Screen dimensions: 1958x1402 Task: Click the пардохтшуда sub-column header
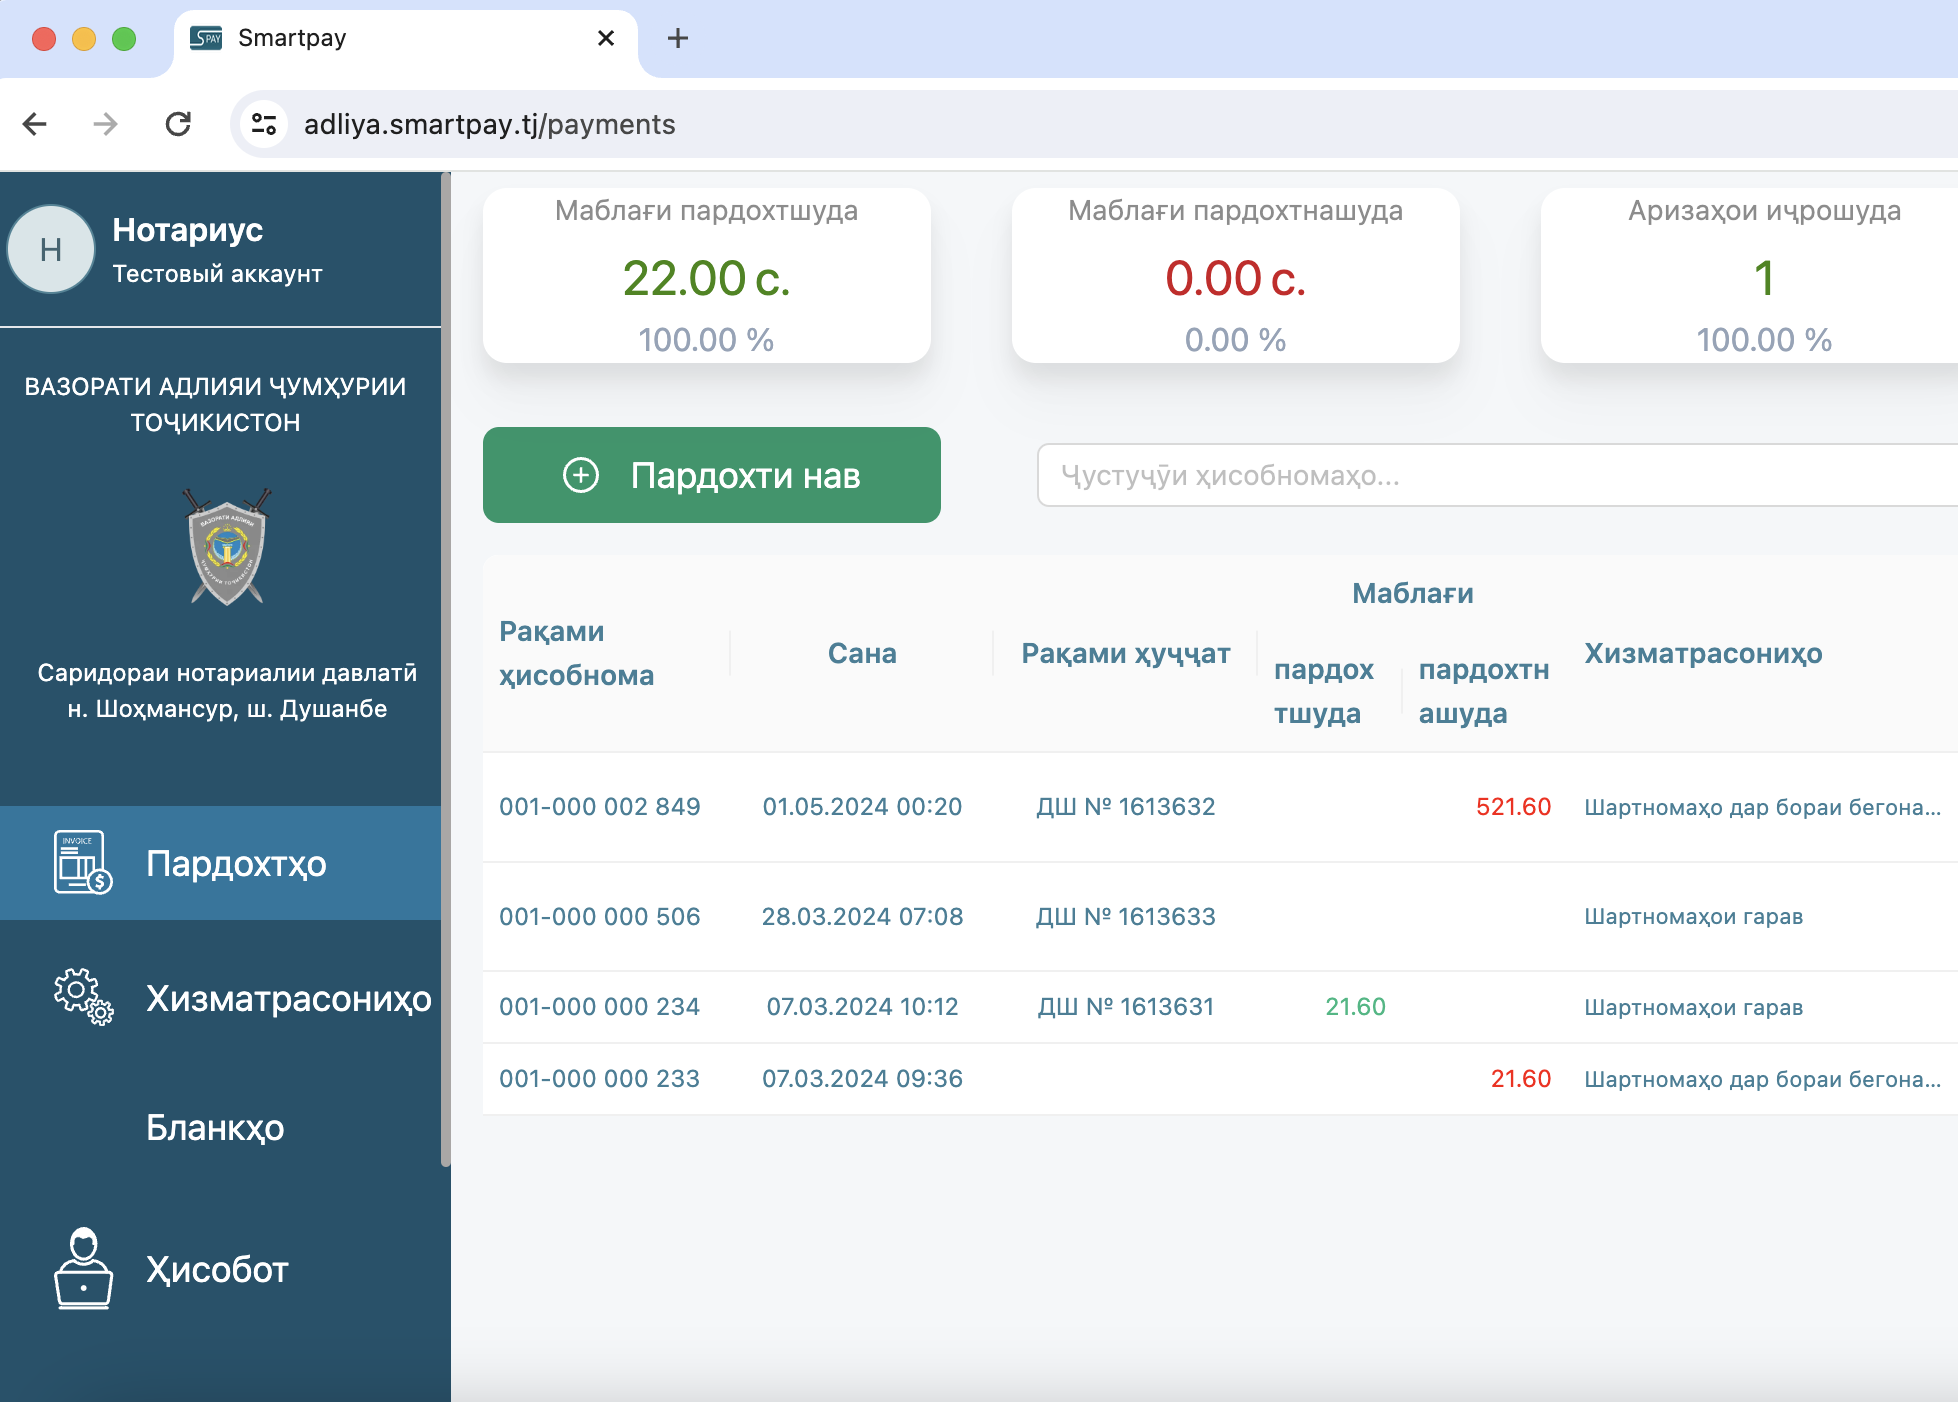click(x=1323, y=691)
